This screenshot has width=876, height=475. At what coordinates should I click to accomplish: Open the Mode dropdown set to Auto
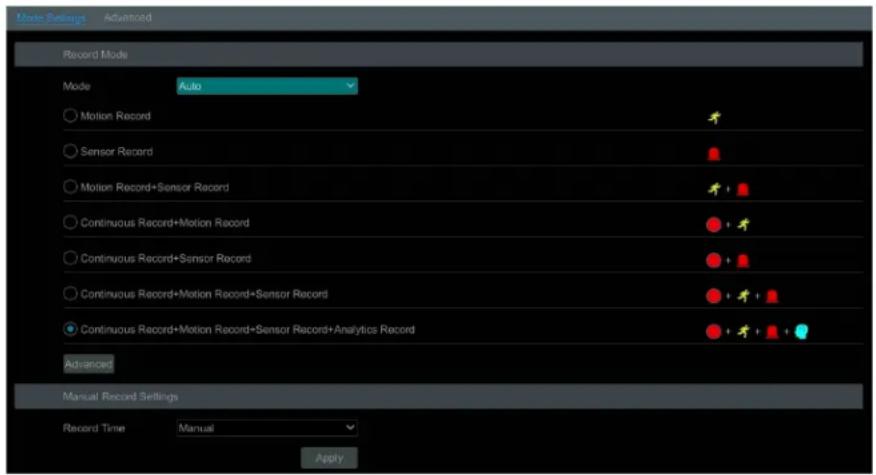point(267,86)
